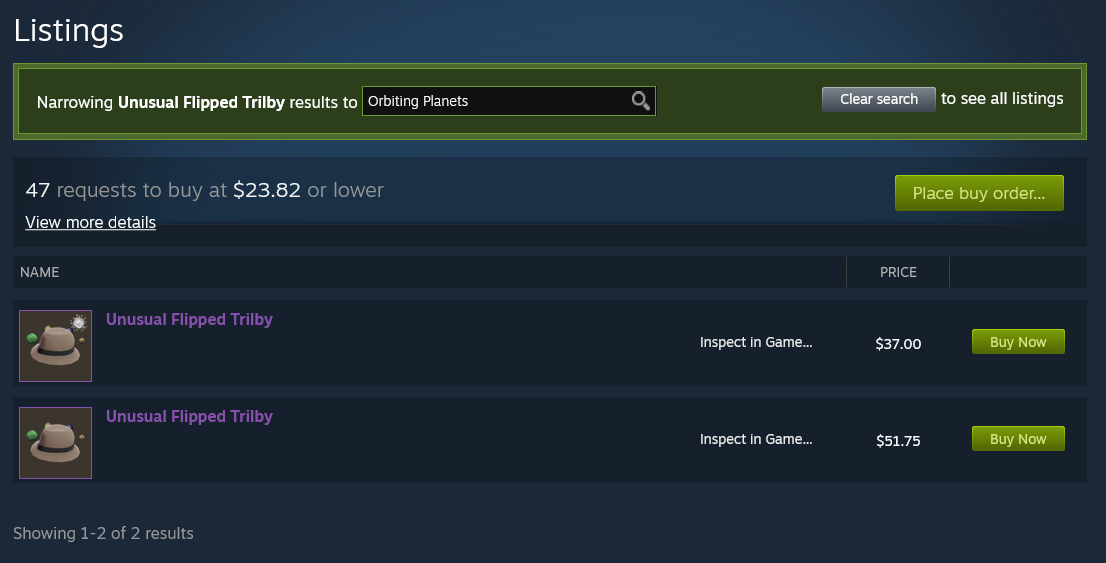Open the $51.75 Flipped Trilby hat thumbnail
This screenshot has width=1106, height=563.
55,442
